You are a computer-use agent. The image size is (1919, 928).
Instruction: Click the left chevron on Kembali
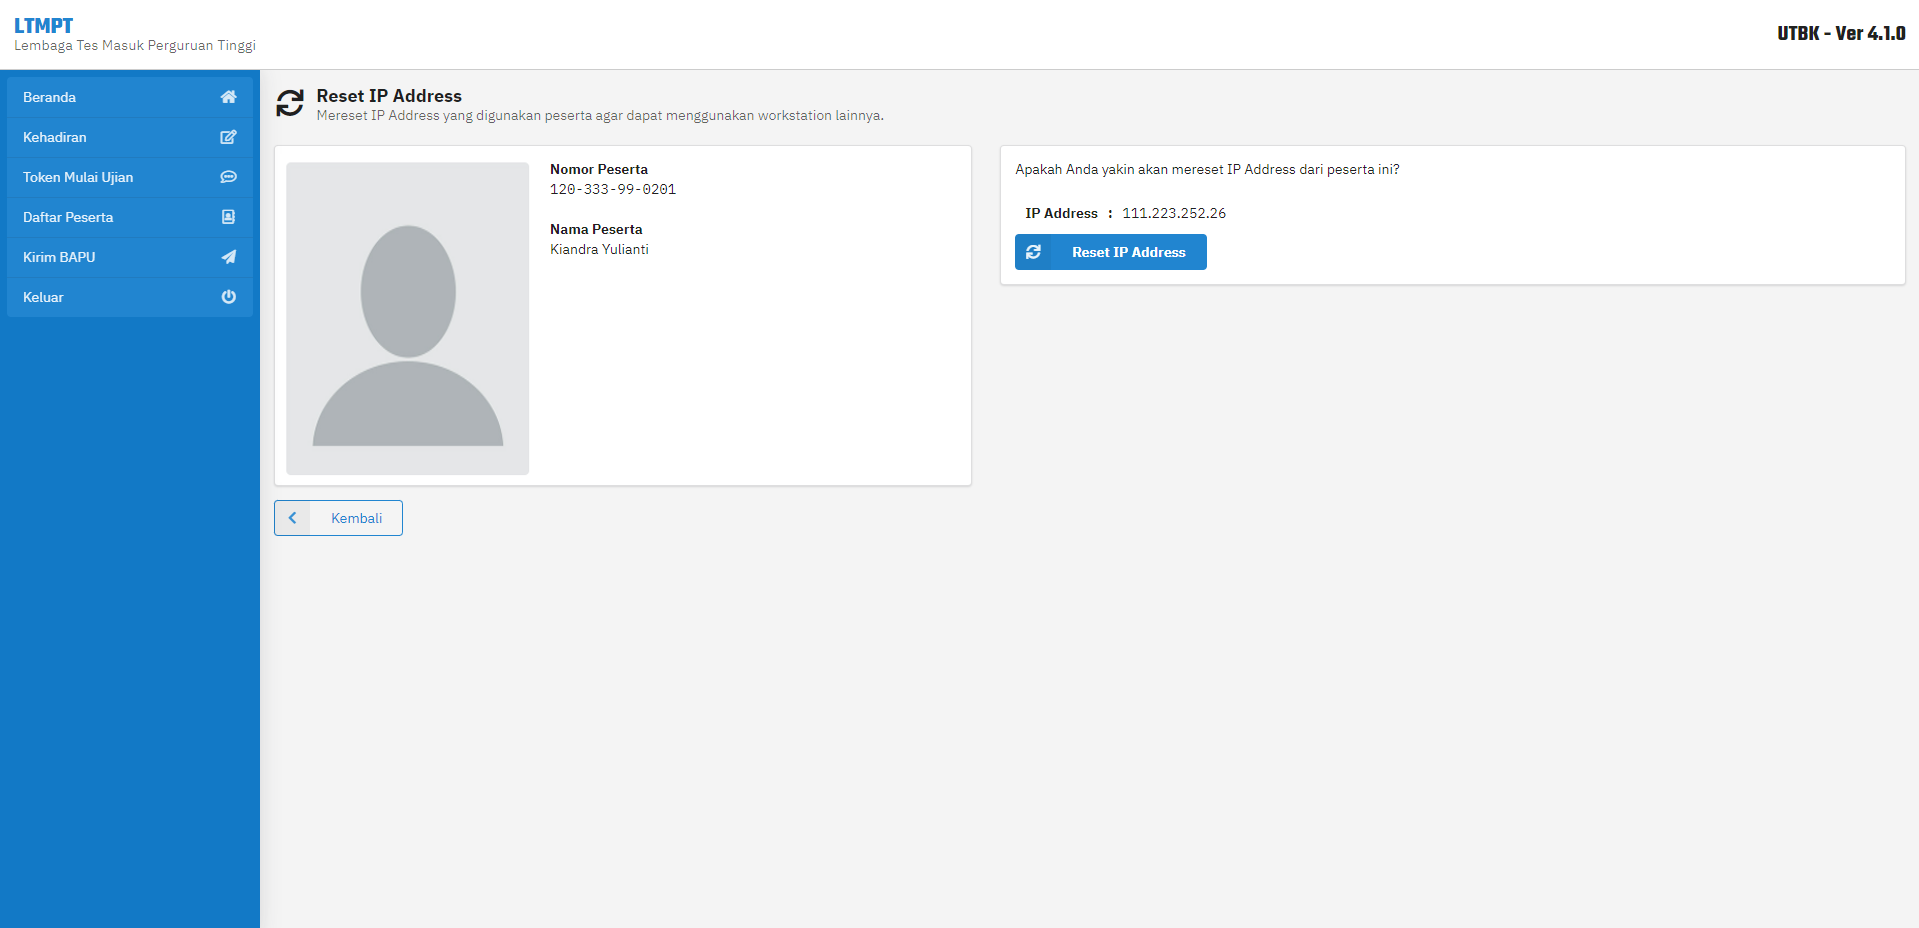tap(292, 518)
